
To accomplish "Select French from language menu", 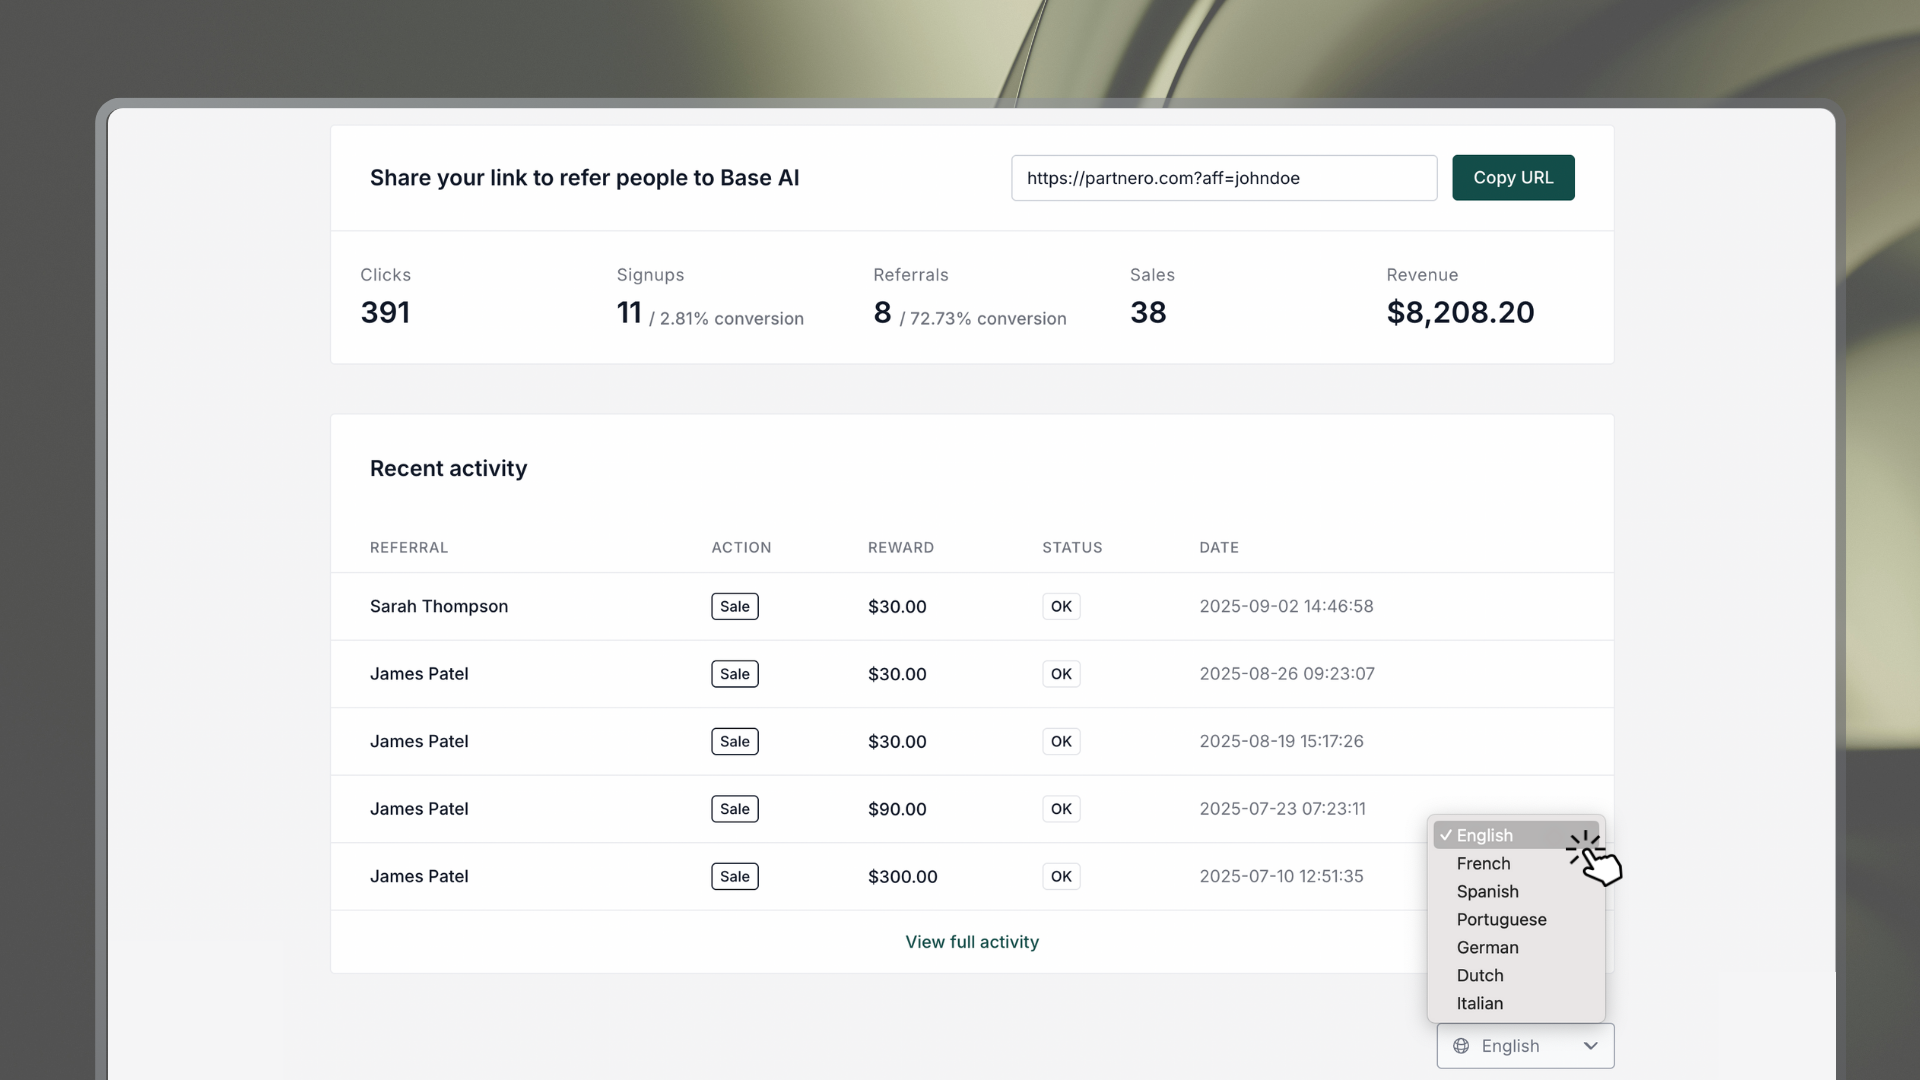I will [x=1483, y=864].
